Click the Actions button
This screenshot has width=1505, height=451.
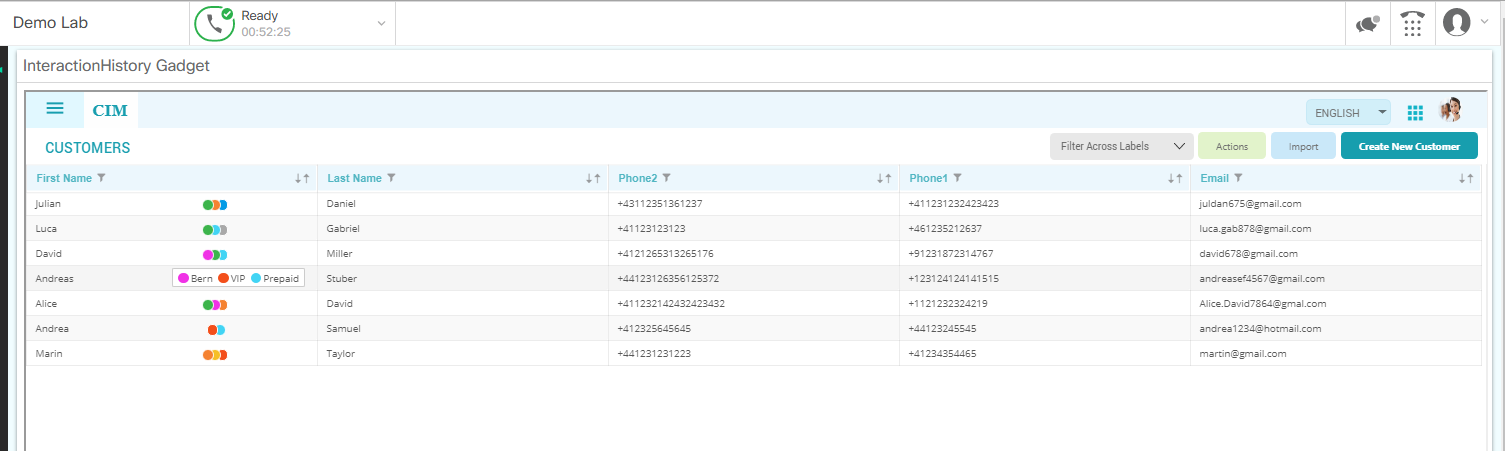click(1232, 146)
